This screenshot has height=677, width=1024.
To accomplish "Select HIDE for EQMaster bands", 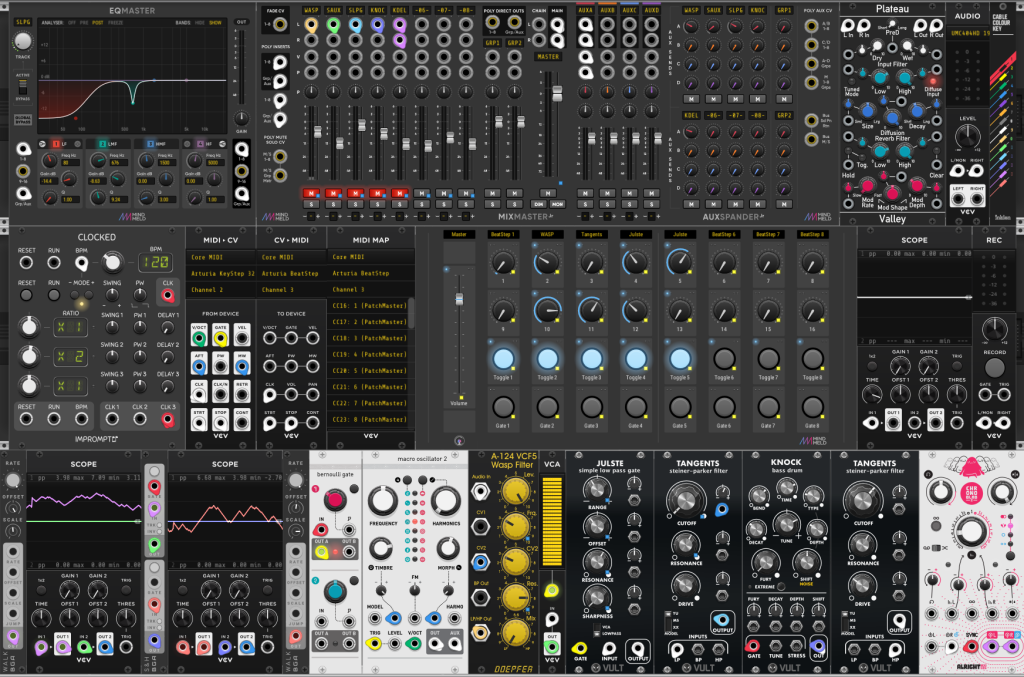I will (200, 23).
